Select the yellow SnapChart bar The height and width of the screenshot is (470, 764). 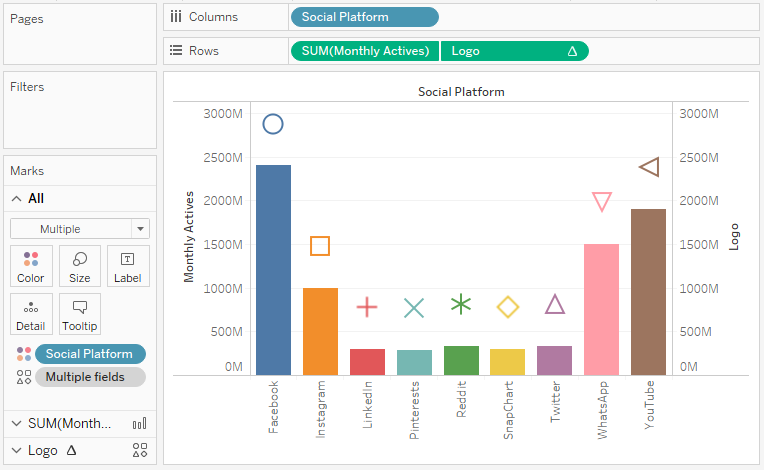click(x=507, y=362)
